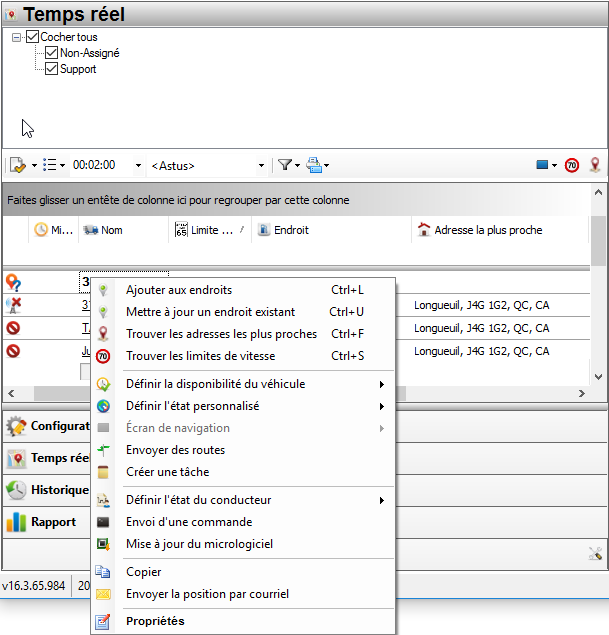Click the print icon in toolbar
This screenshot has width=609, height=635.
coord(313,165)
